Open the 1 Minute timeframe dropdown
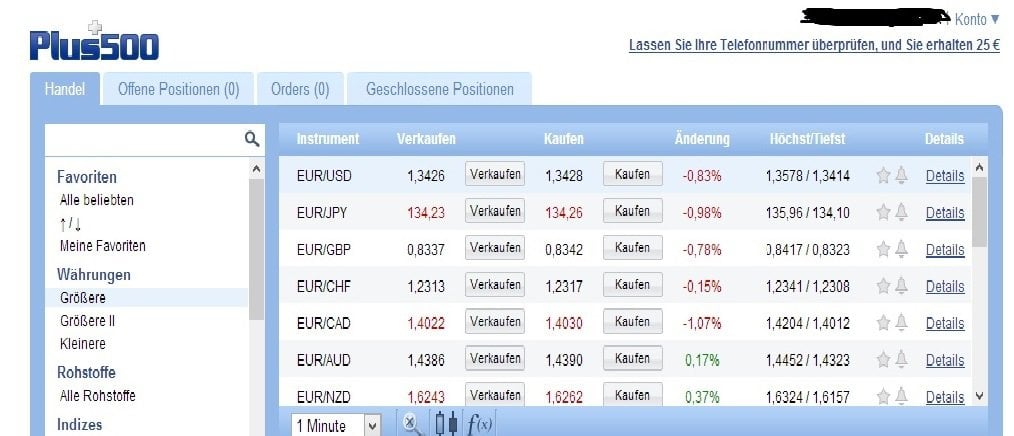 click(336, 426)
